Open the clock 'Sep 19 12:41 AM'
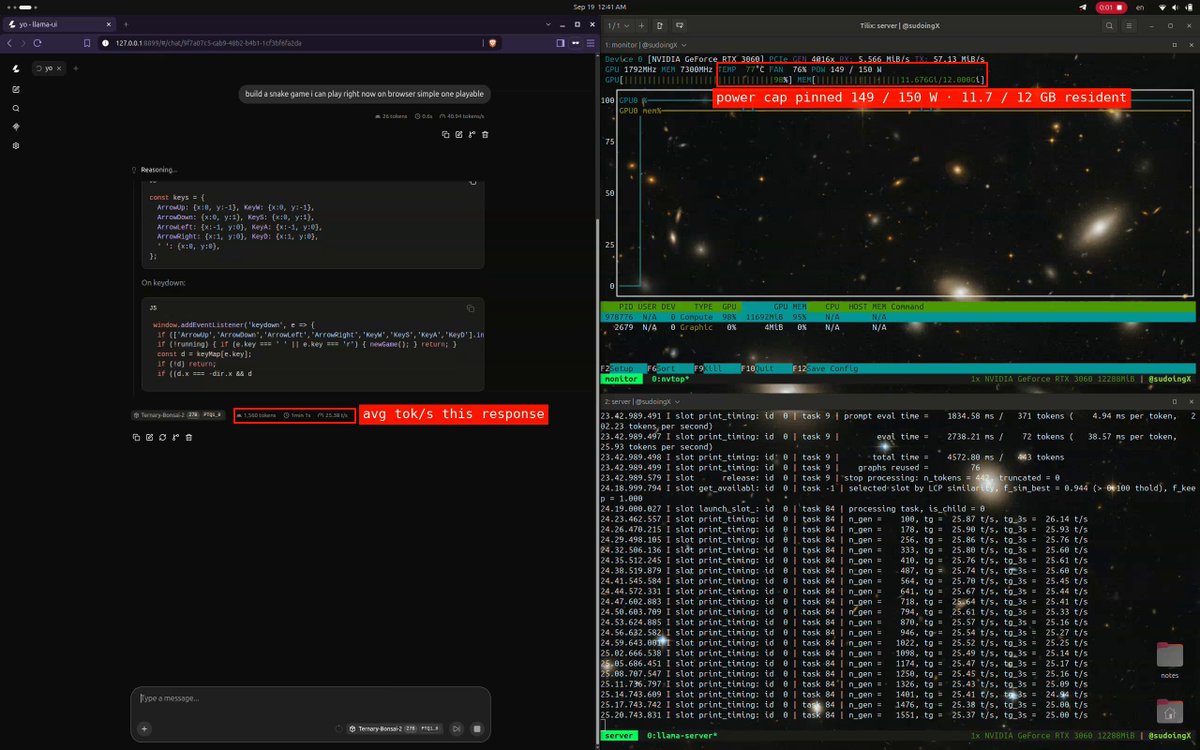 tap(599, 7)
